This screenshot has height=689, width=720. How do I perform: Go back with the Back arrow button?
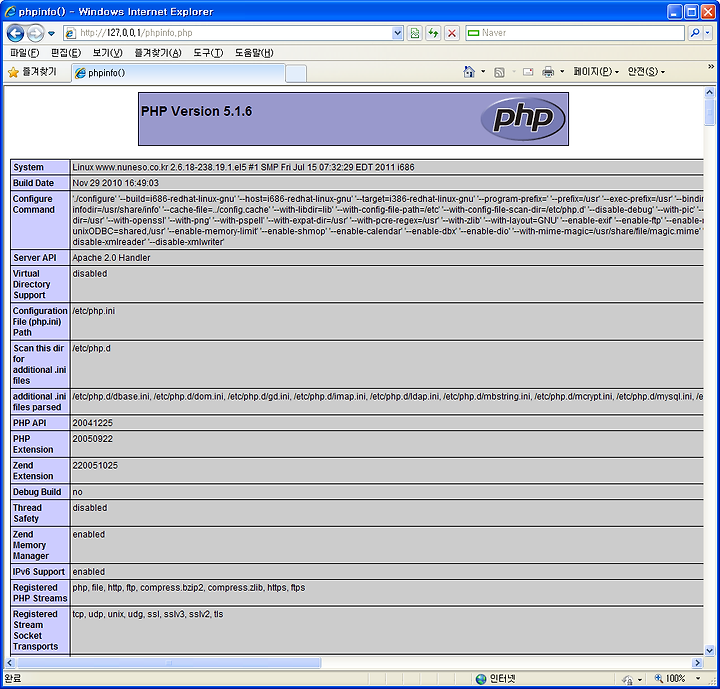click(x=15, y=33)
